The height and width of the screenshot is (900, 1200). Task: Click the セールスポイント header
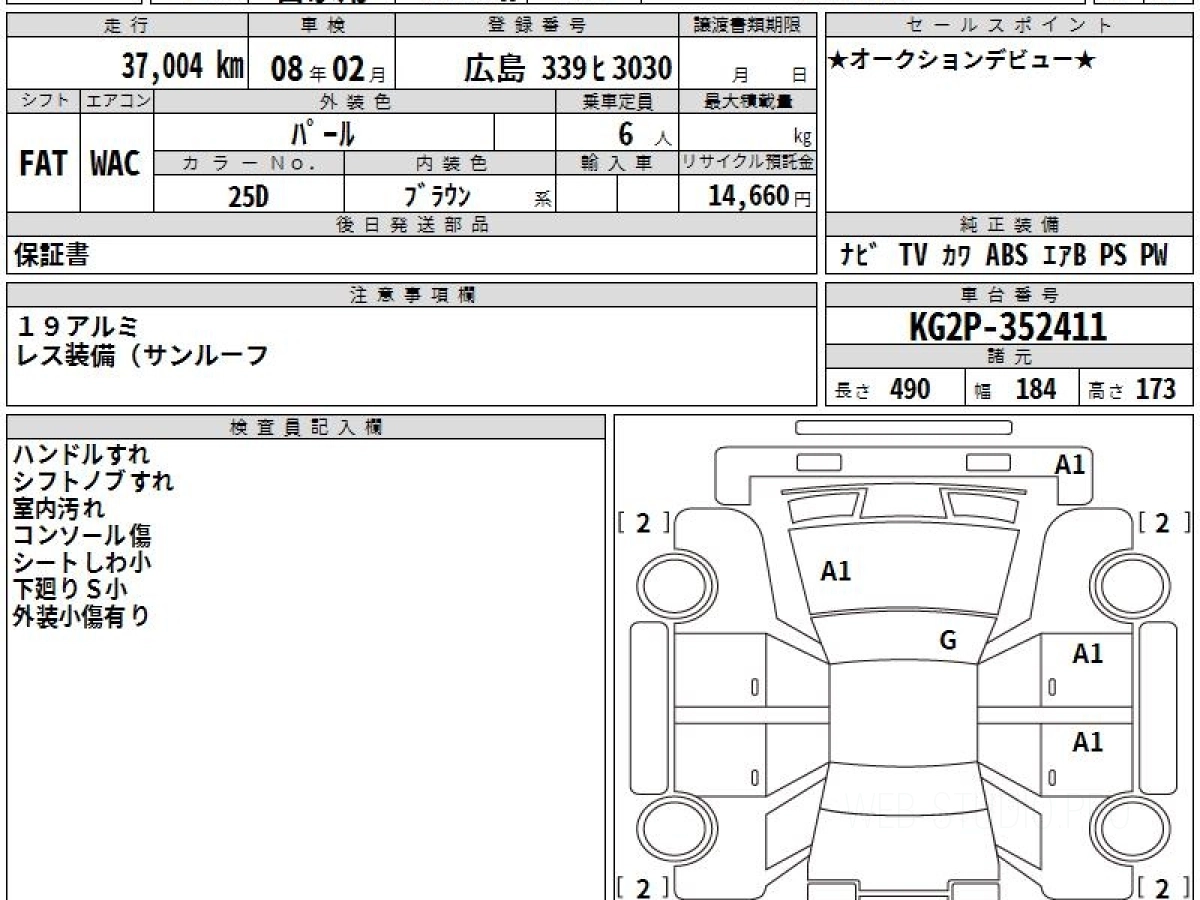pyautogui.click(x=1010, y=26)
